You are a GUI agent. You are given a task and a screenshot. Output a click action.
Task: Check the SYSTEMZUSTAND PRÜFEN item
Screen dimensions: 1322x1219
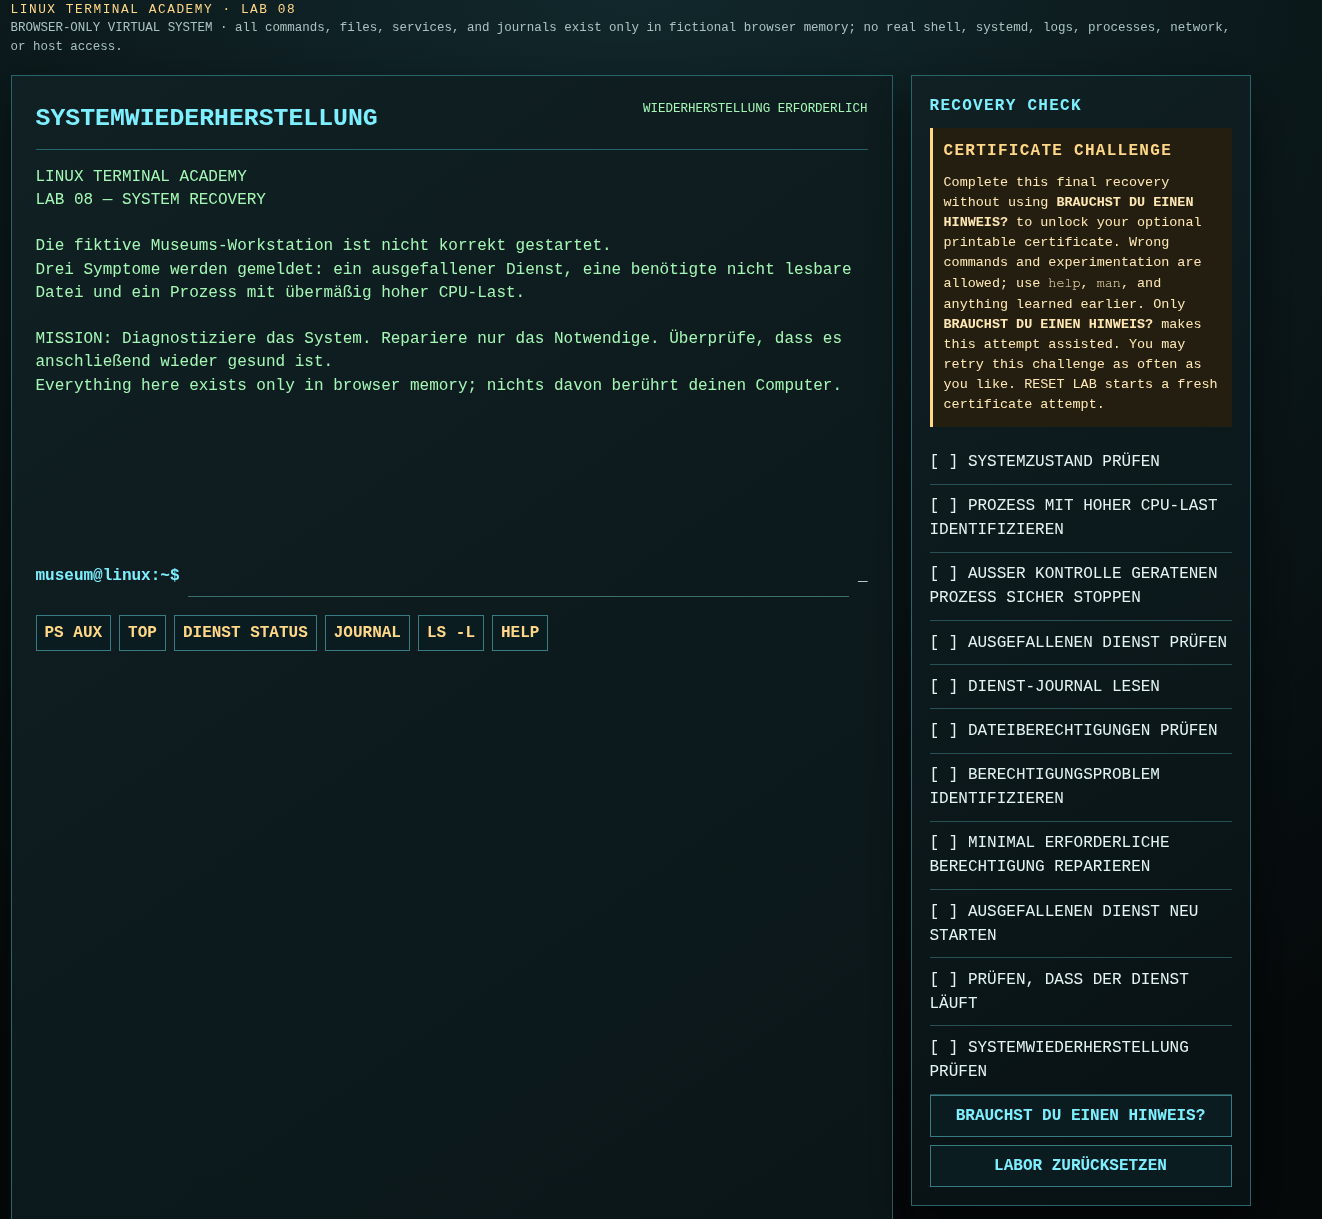tap(1080, 462)
